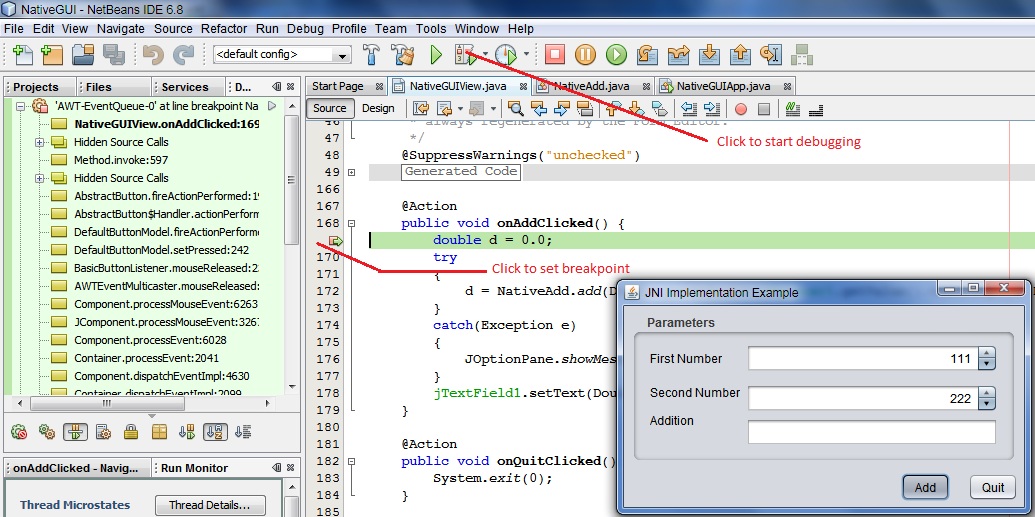
Task: Click the Profile Main Project clock icon
Action: point(506,55)
